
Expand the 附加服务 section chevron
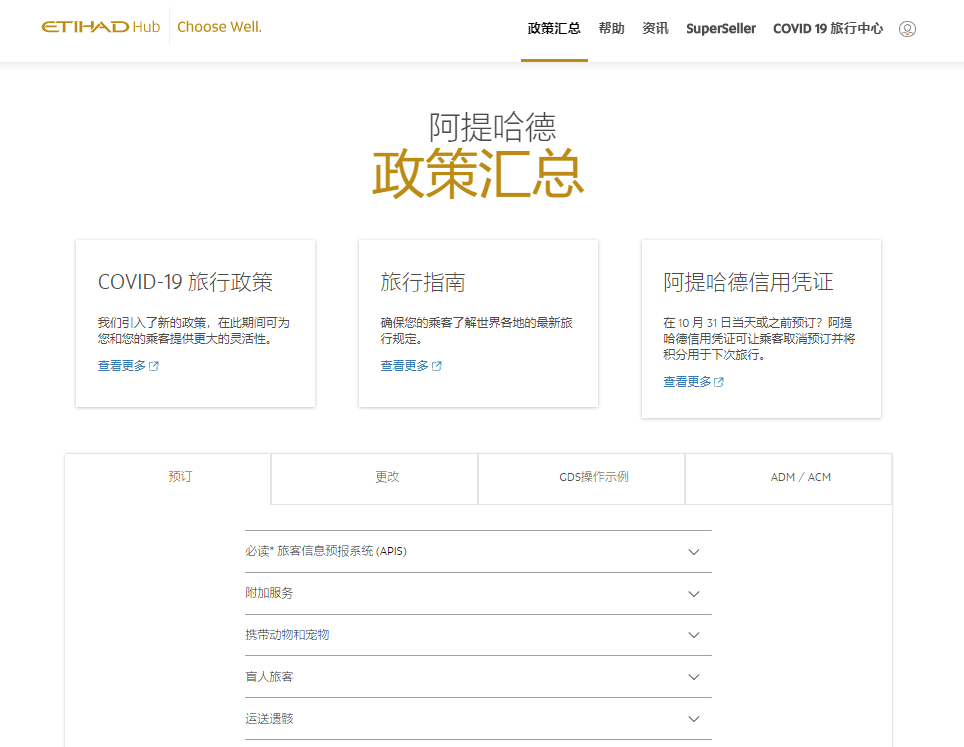pos(694,594)
